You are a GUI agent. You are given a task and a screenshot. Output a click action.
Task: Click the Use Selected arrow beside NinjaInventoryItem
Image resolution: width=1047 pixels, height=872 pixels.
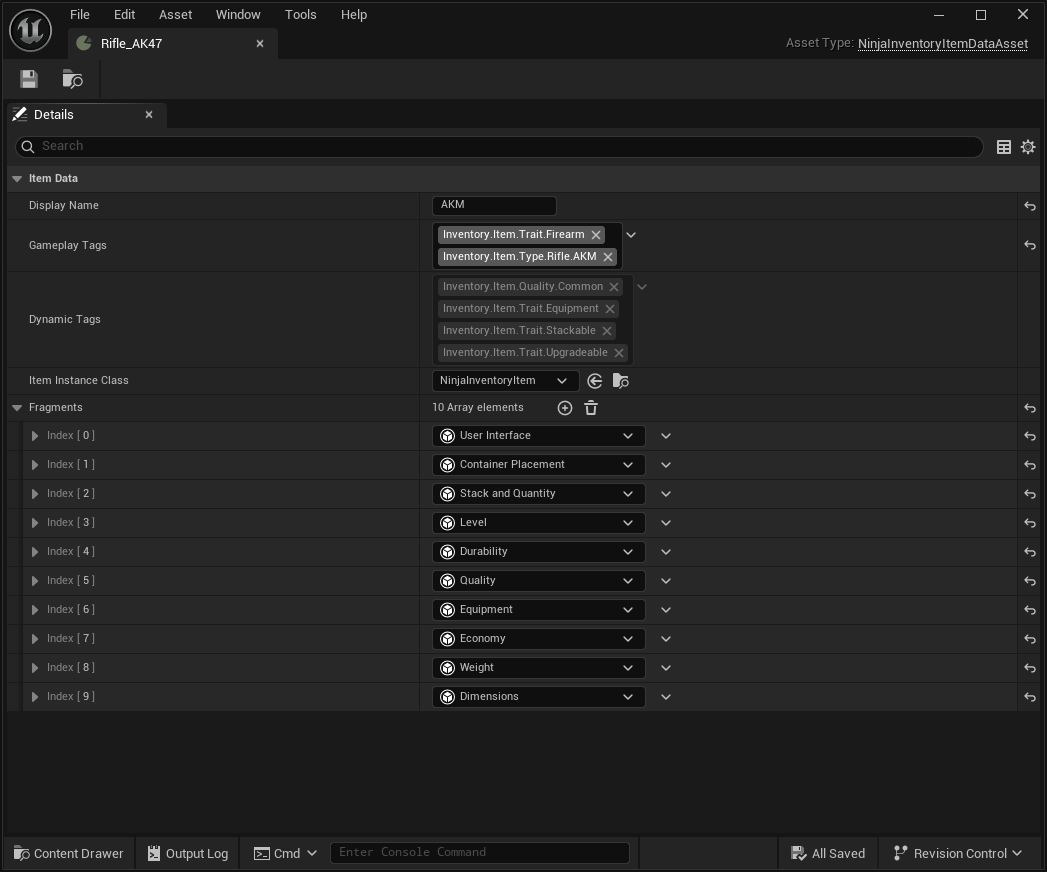point(594,380)
